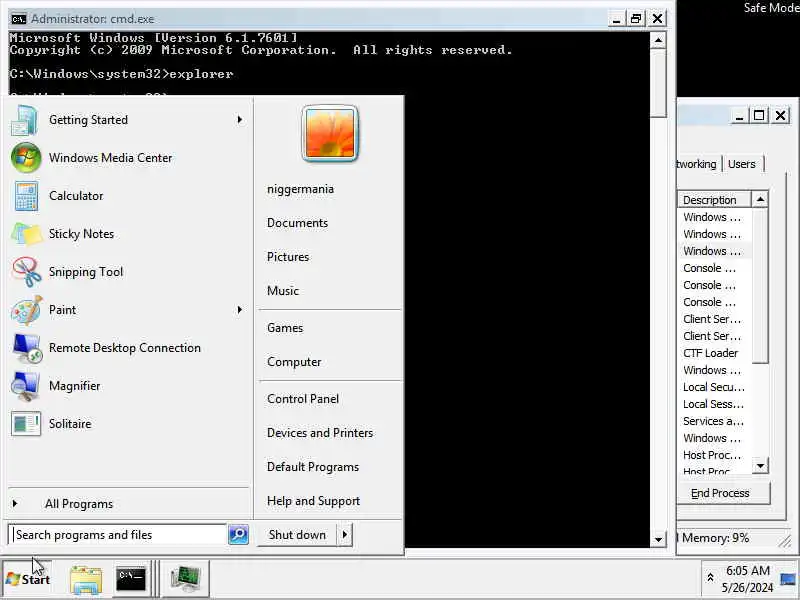Screen dimensions: 800x600
Task: Open Getting Started from the Start menu
Action: pyautogui.click(x=128, y=120)
